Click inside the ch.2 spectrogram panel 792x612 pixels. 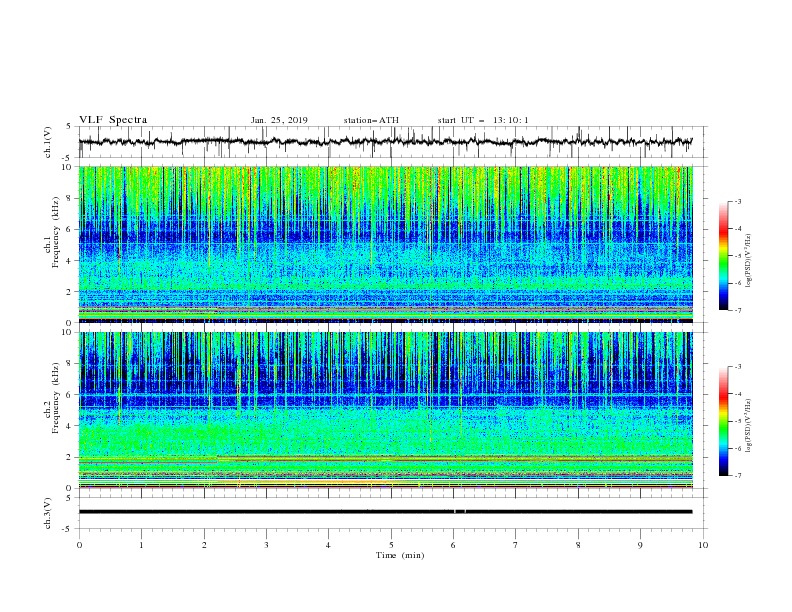pos(386,410)
